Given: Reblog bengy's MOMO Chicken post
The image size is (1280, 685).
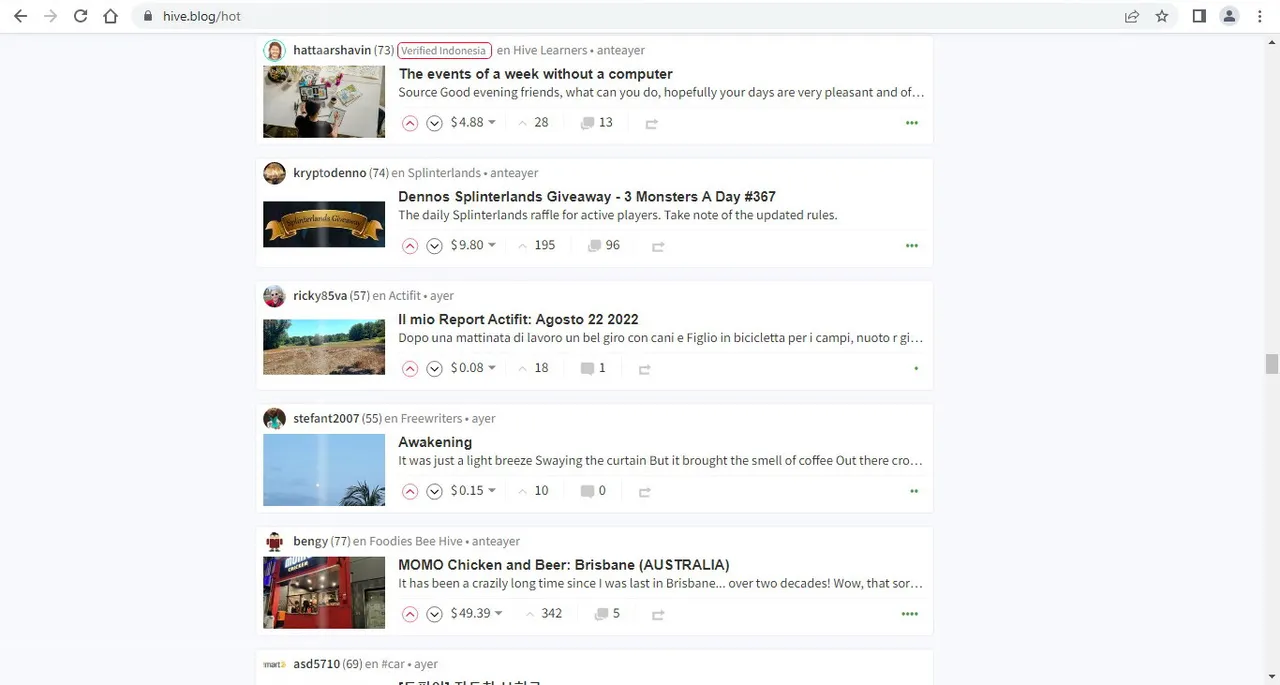Looking at the screenshot, I should click(x=658, y=614).
